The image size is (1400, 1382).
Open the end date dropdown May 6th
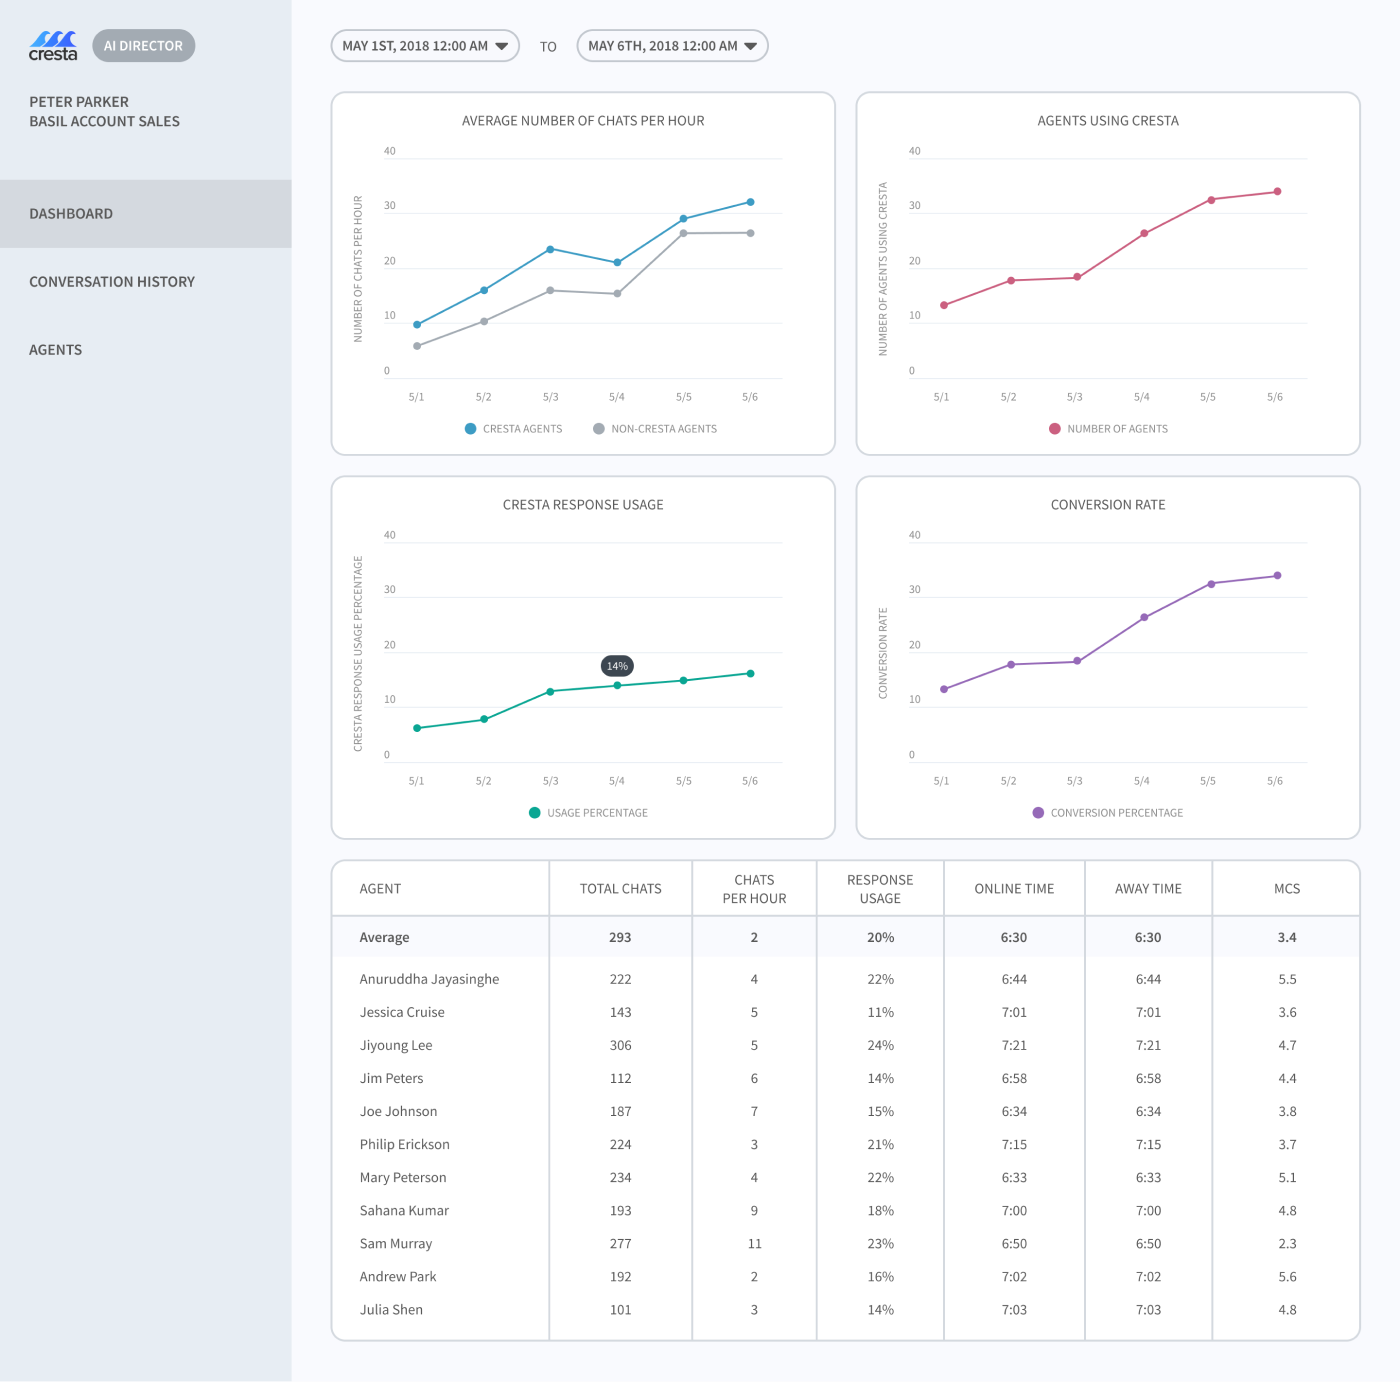coord(671,46)
